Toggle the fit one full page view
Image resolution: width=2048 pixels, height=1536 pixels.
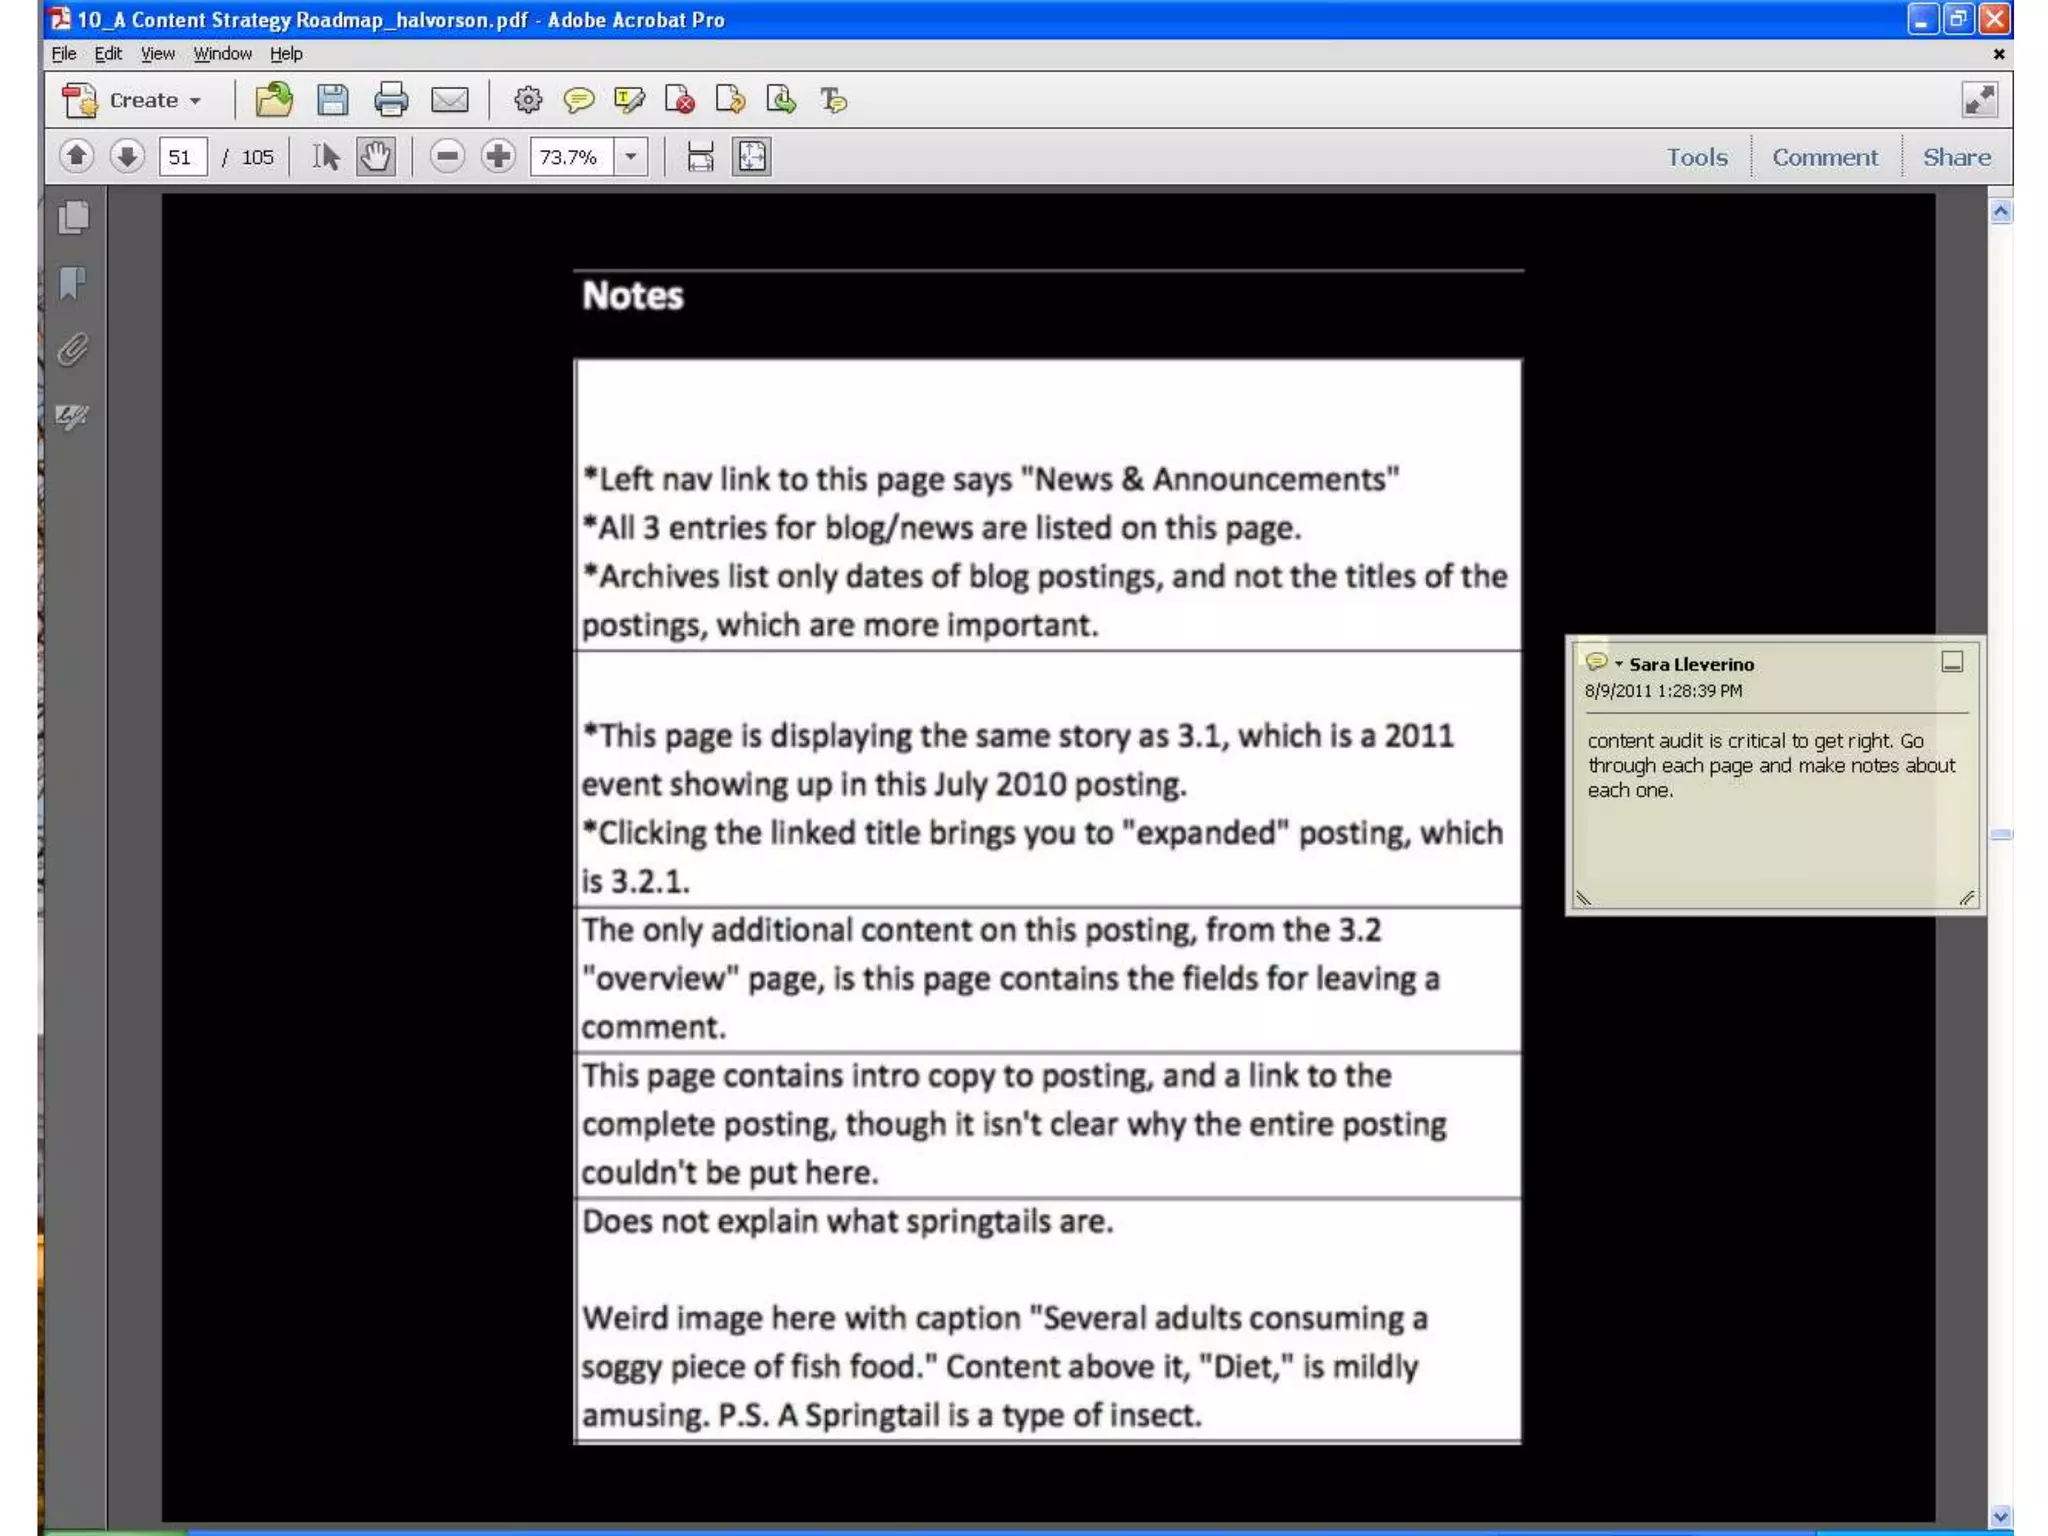(752, 157)
